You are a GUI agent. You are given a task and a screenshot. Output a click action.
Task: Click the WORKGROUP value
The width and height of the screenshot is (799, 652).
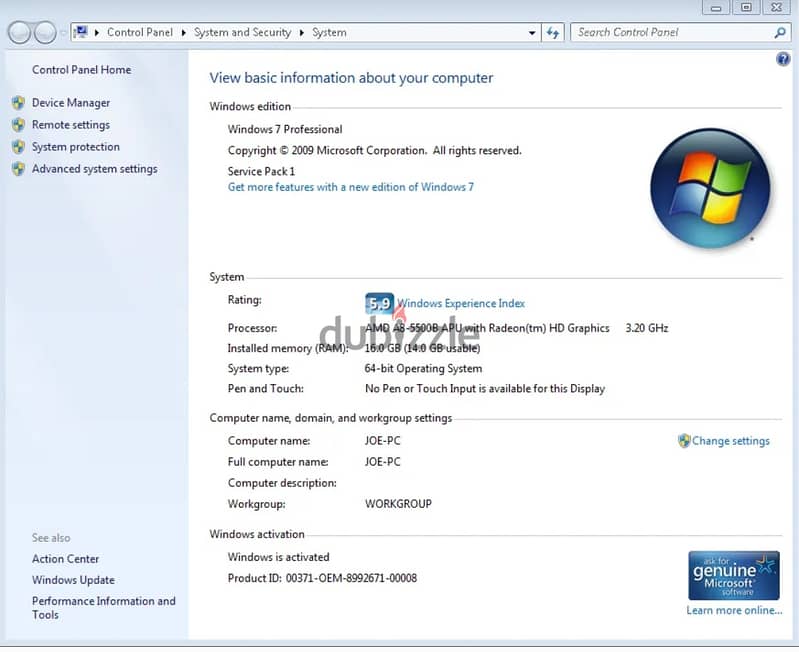(x=398, y=504)
